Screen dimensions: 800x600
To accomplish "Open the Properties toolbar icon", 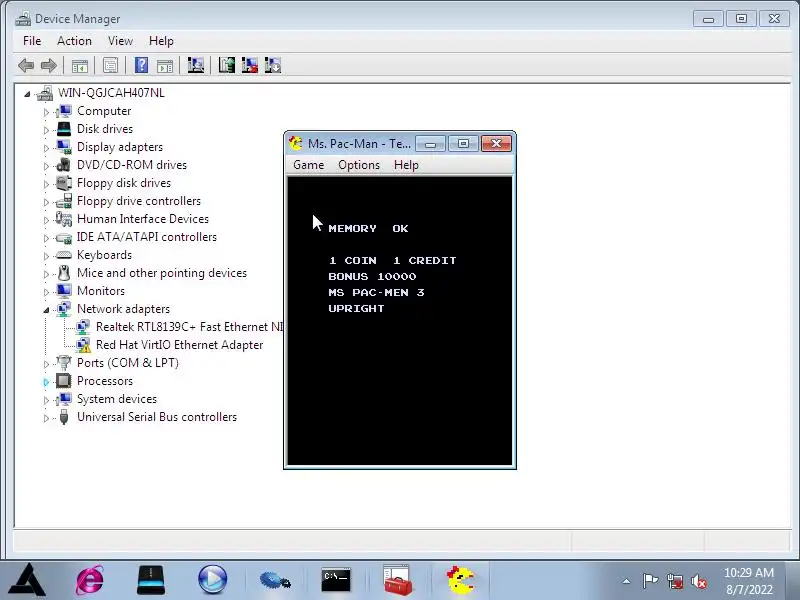I will (x=110, y=65).
